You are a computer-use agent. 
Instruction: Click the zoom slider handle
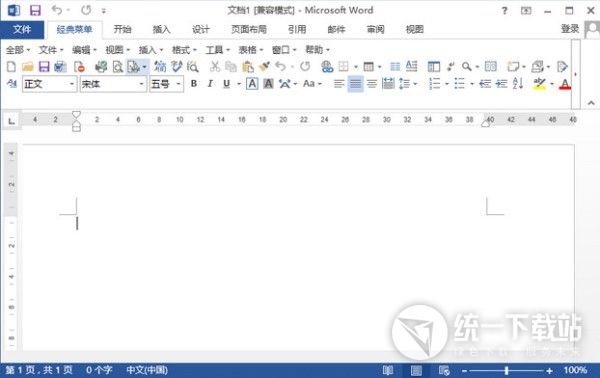pyautogui.click(x=506, y=370)
